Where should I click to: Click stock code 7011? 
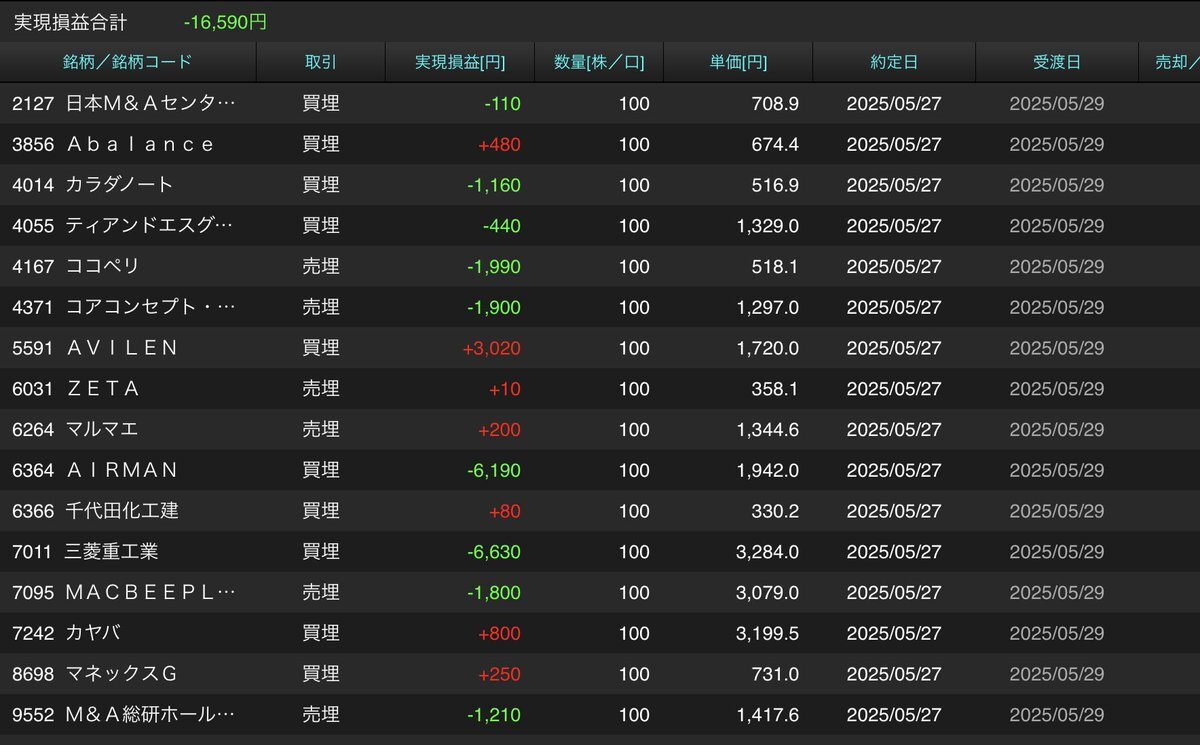pyautogui.click(x=32, y=552)
